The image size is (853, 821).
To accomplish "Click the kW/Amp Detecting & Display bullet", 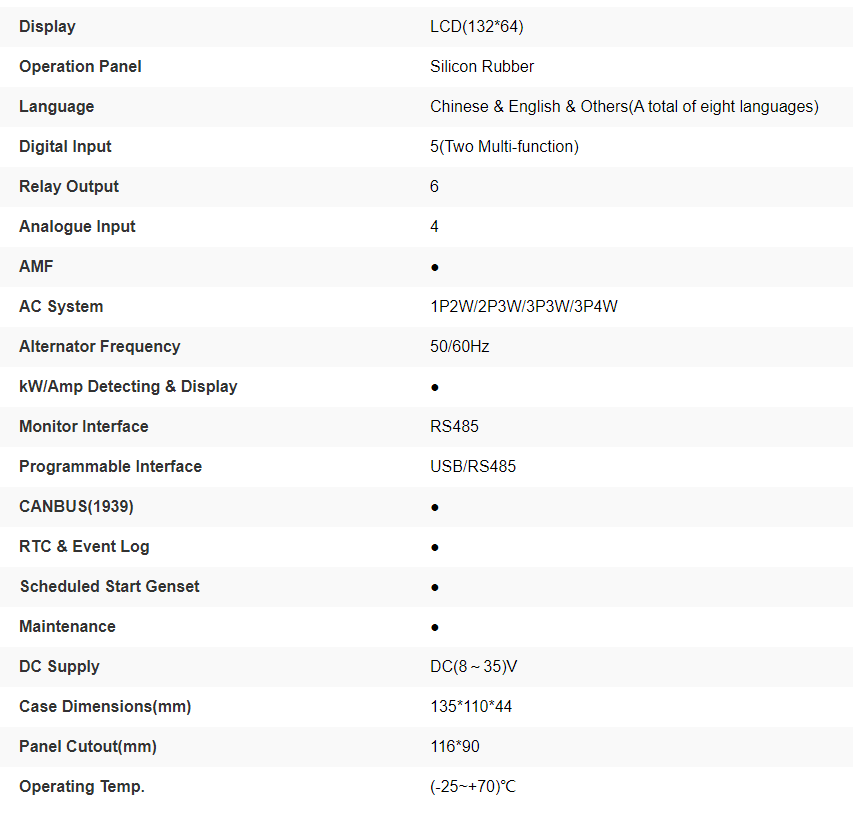I will coord(435,387).
